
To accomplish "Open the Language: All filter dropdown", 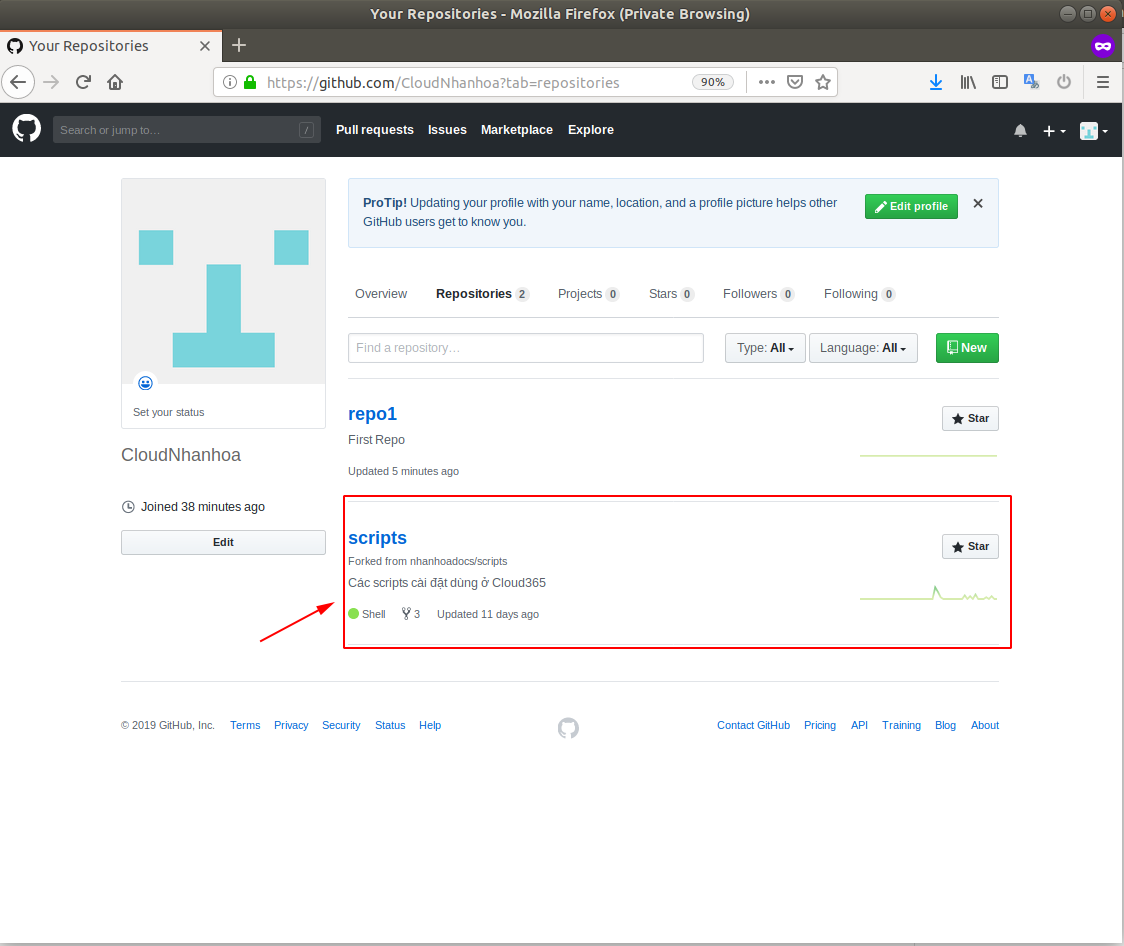I will (x=863, y=348).
